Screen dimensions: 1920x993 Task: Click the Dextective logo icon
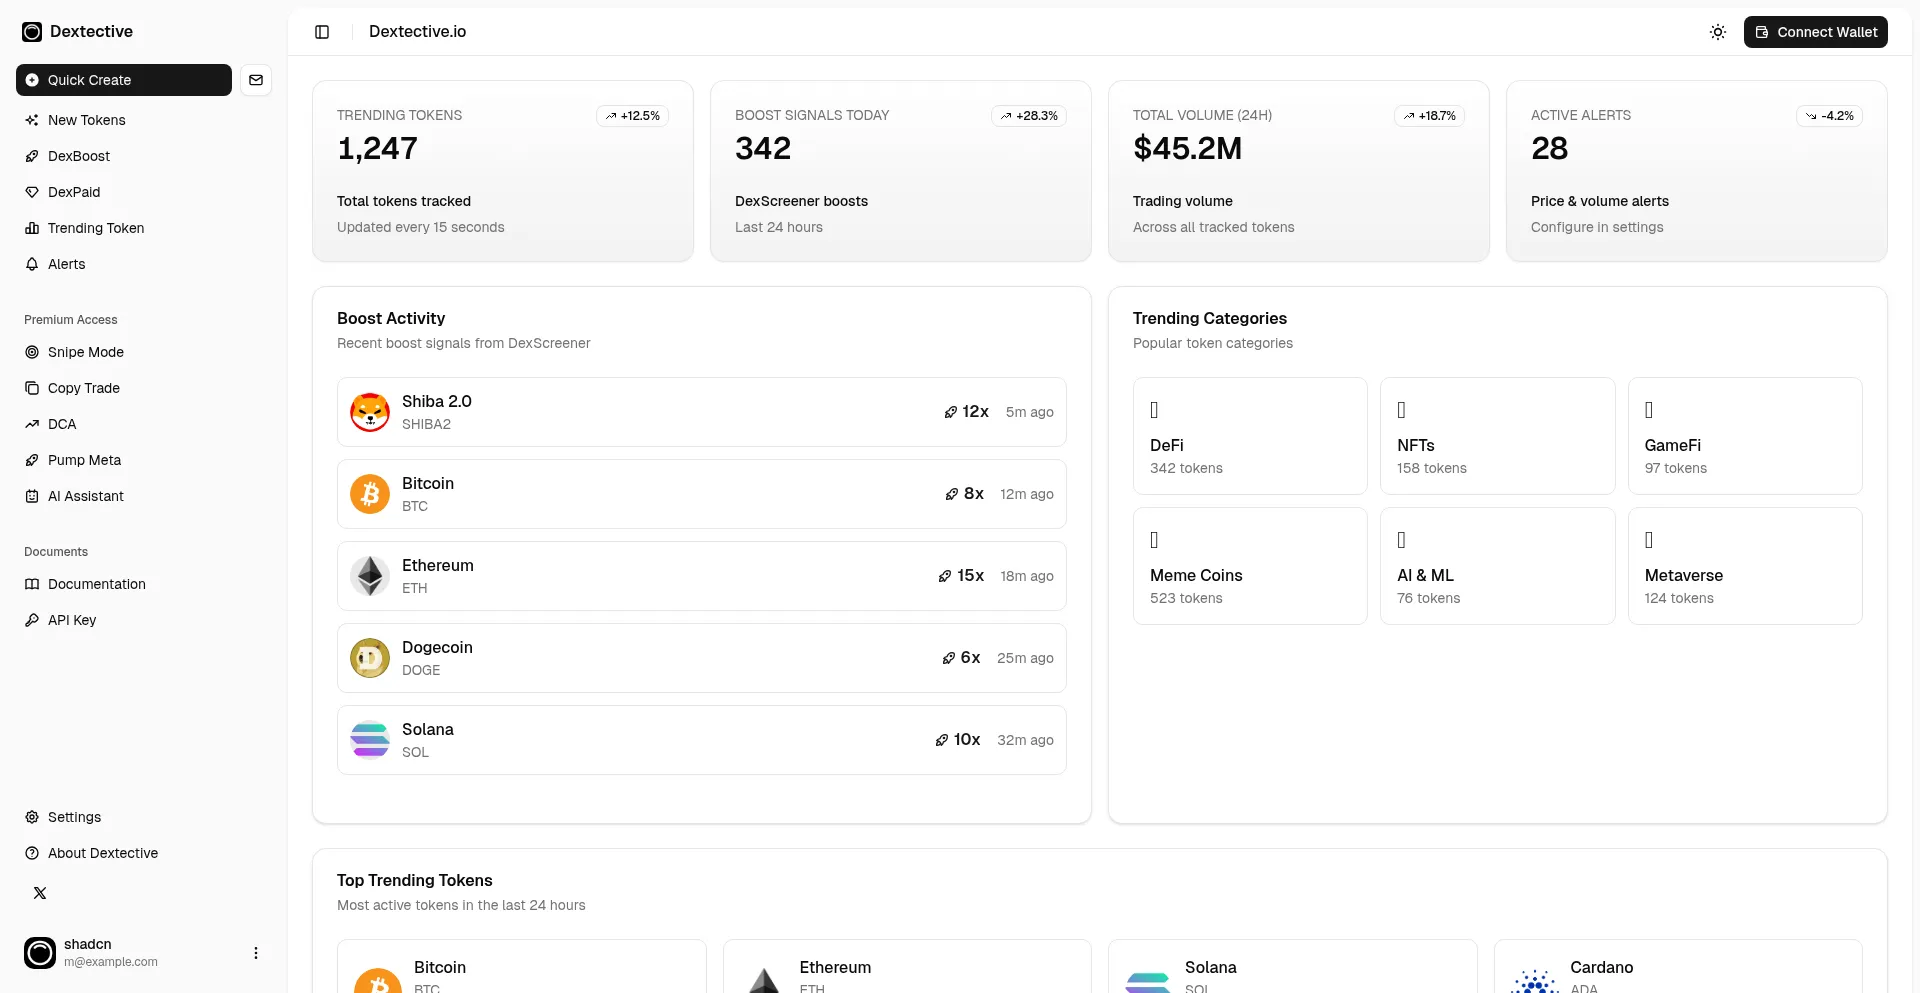[x=32, y=32]
